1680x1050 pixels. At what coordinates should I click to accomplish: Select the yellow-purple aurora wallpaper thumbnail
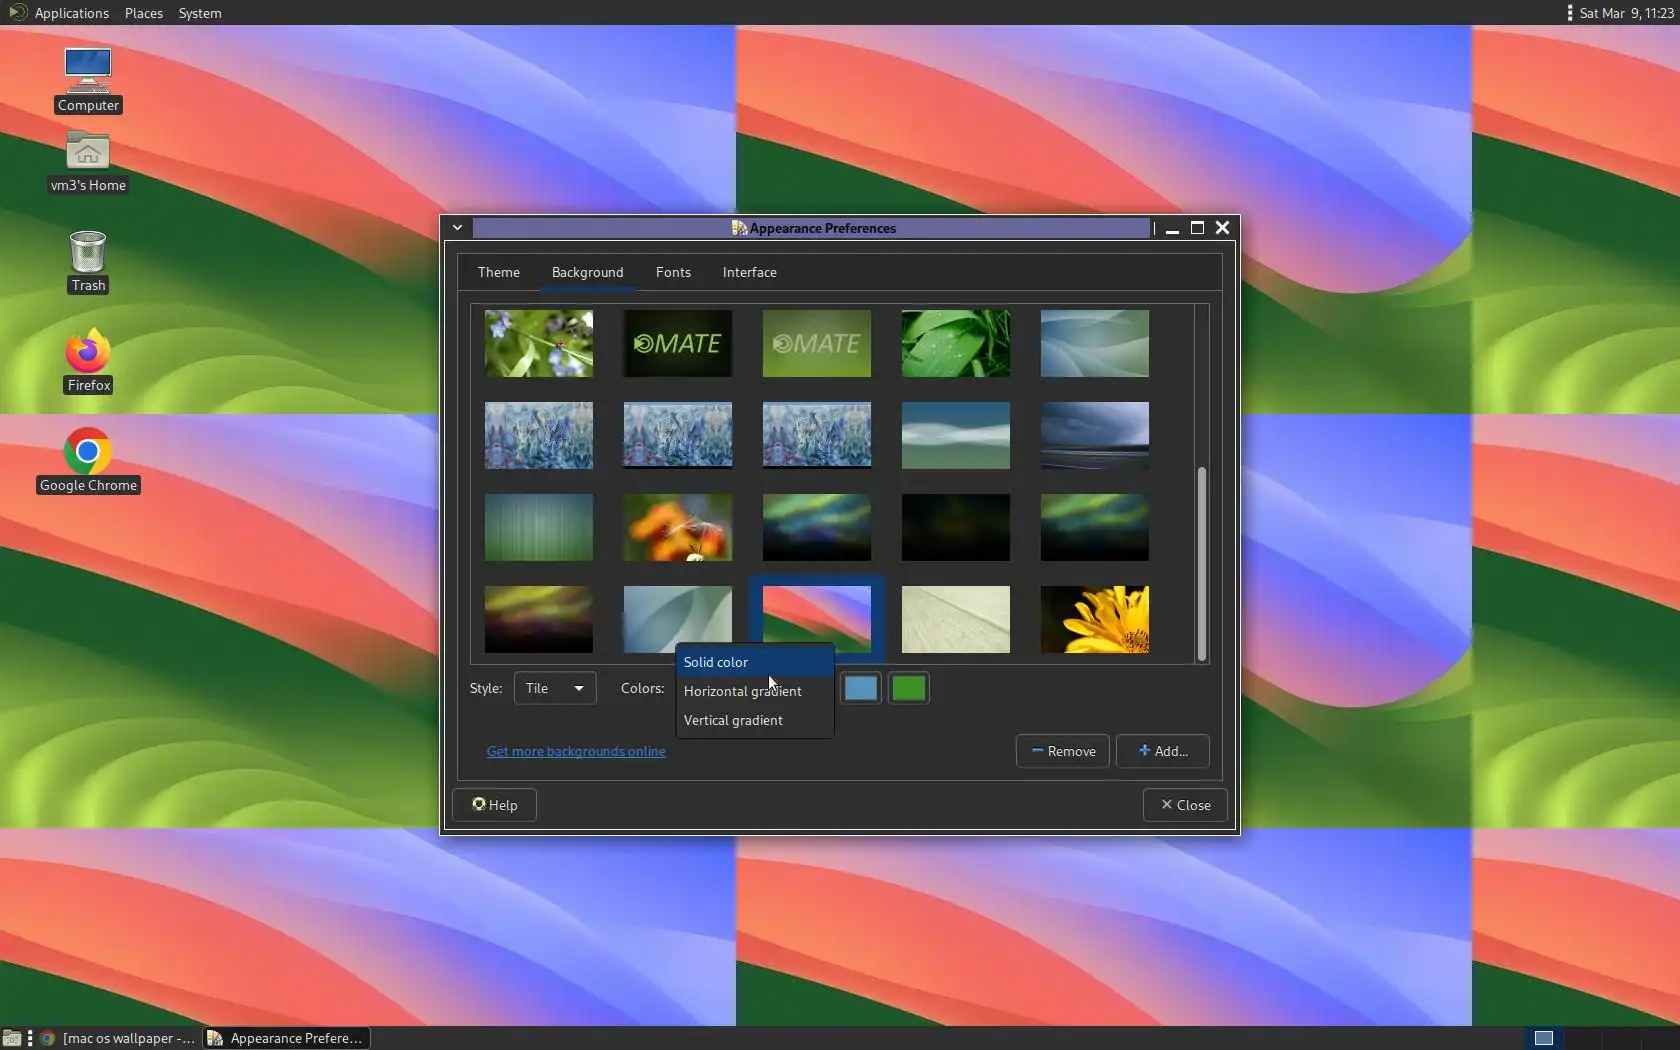539,619
